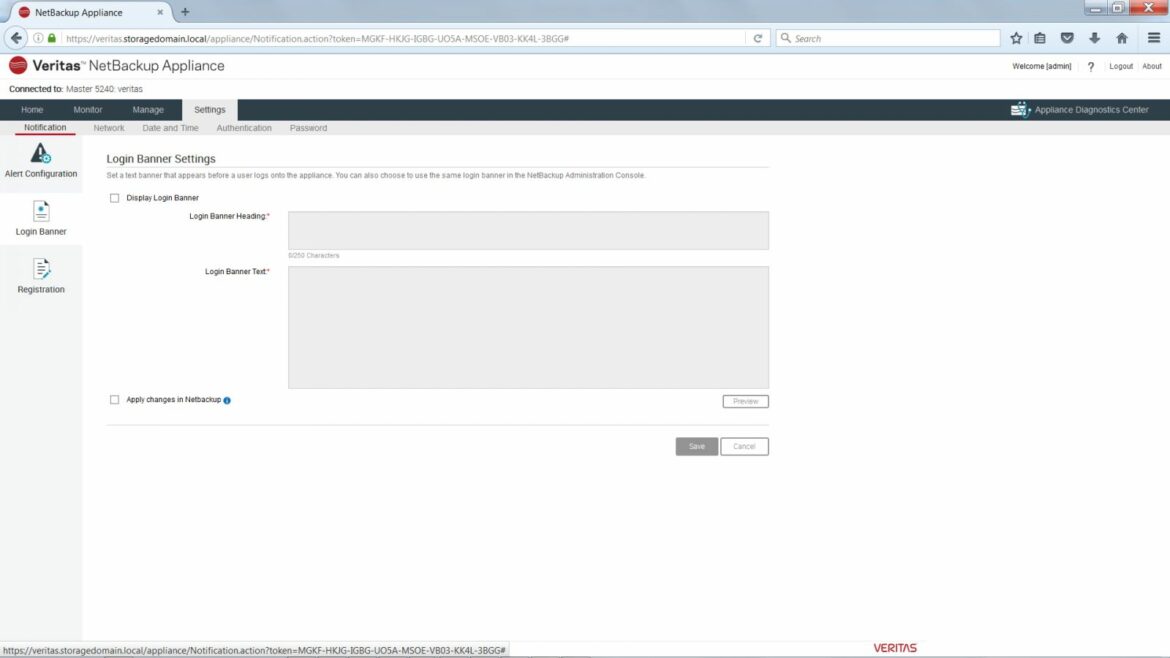
Task: Click the browser back arrow
Action: tap(16, 38)
